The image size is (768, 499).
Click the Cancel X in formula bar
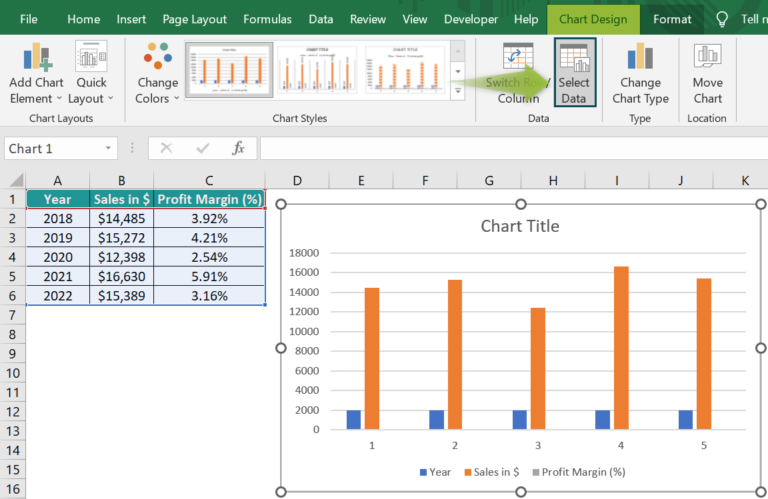pos(167,148)
